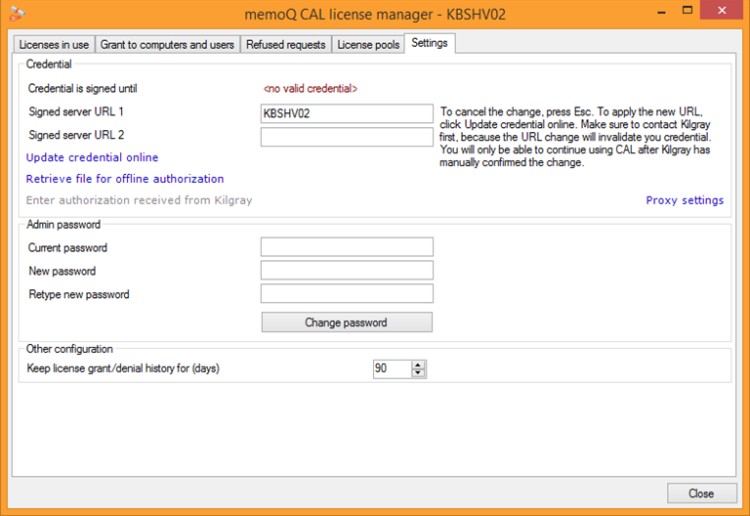
Task: Decrease history days with down arrow
Action: tap(418, 373)
